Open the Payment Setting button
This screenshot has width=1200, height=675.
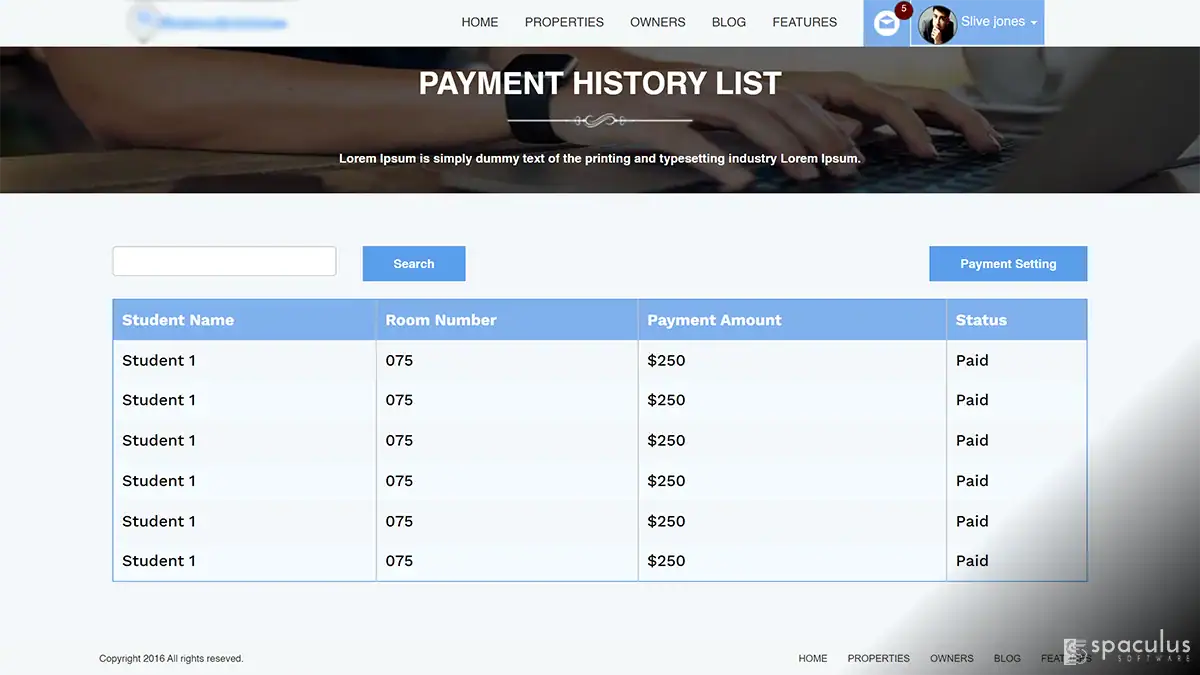(x=1008, y=264)
